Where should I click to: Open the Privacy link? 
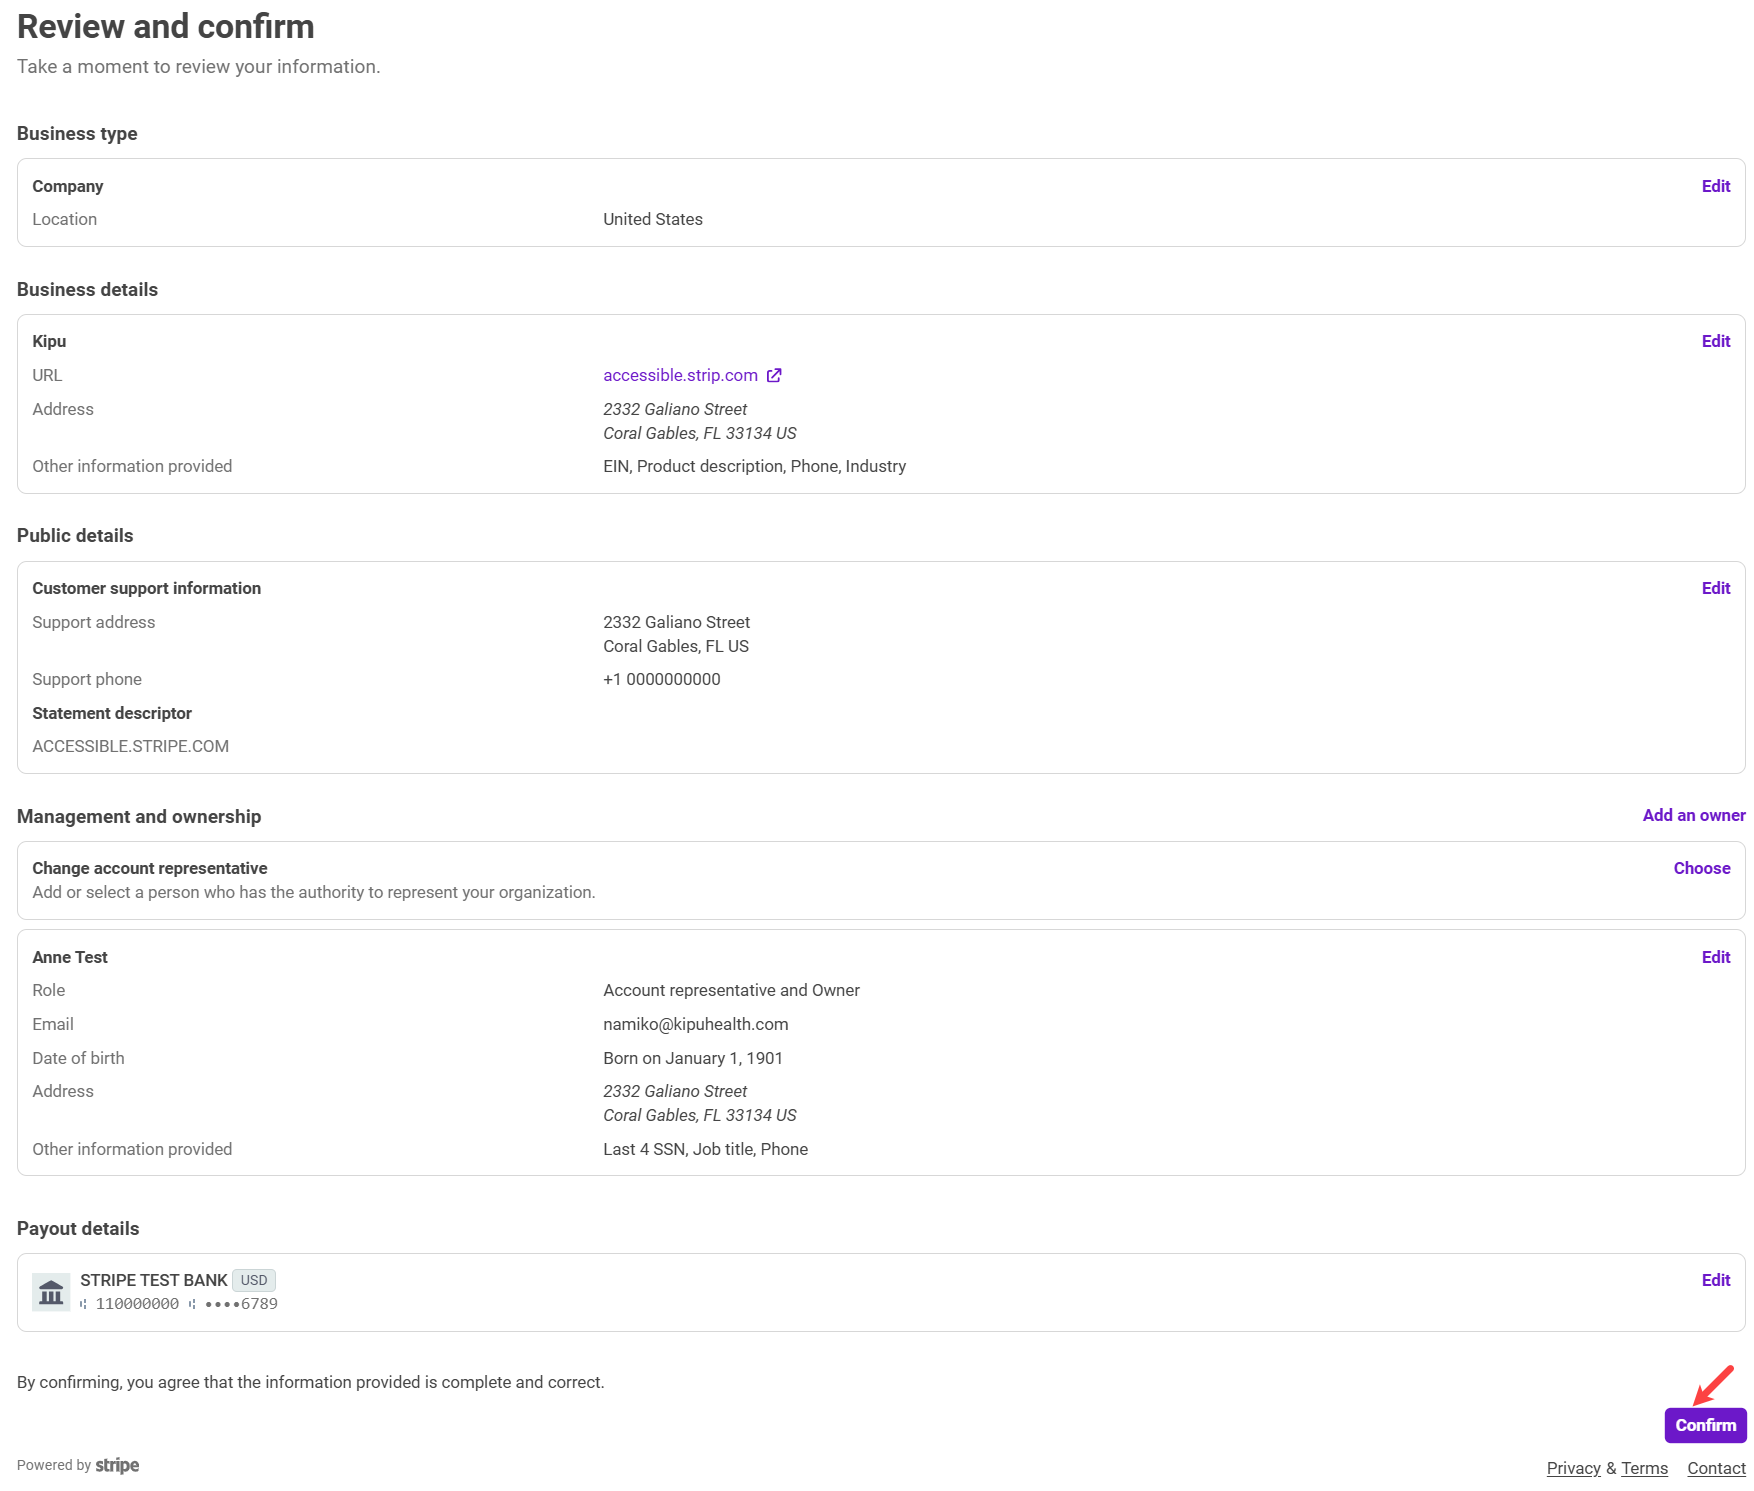(x=1573, y=1468)
